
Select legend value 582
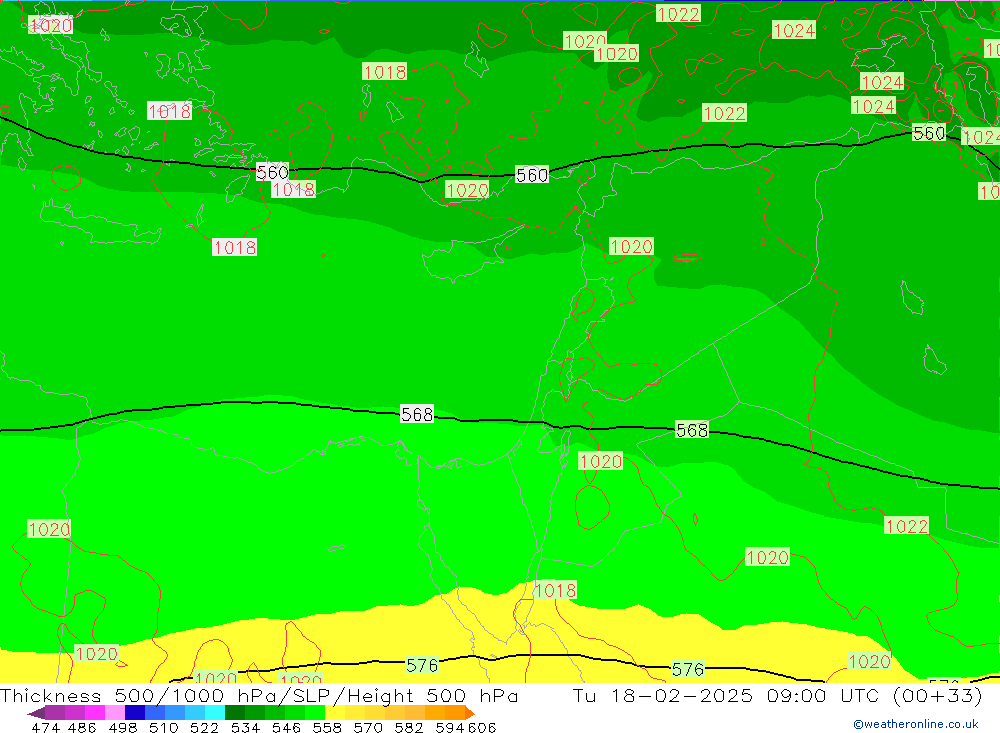pos(408,727)
